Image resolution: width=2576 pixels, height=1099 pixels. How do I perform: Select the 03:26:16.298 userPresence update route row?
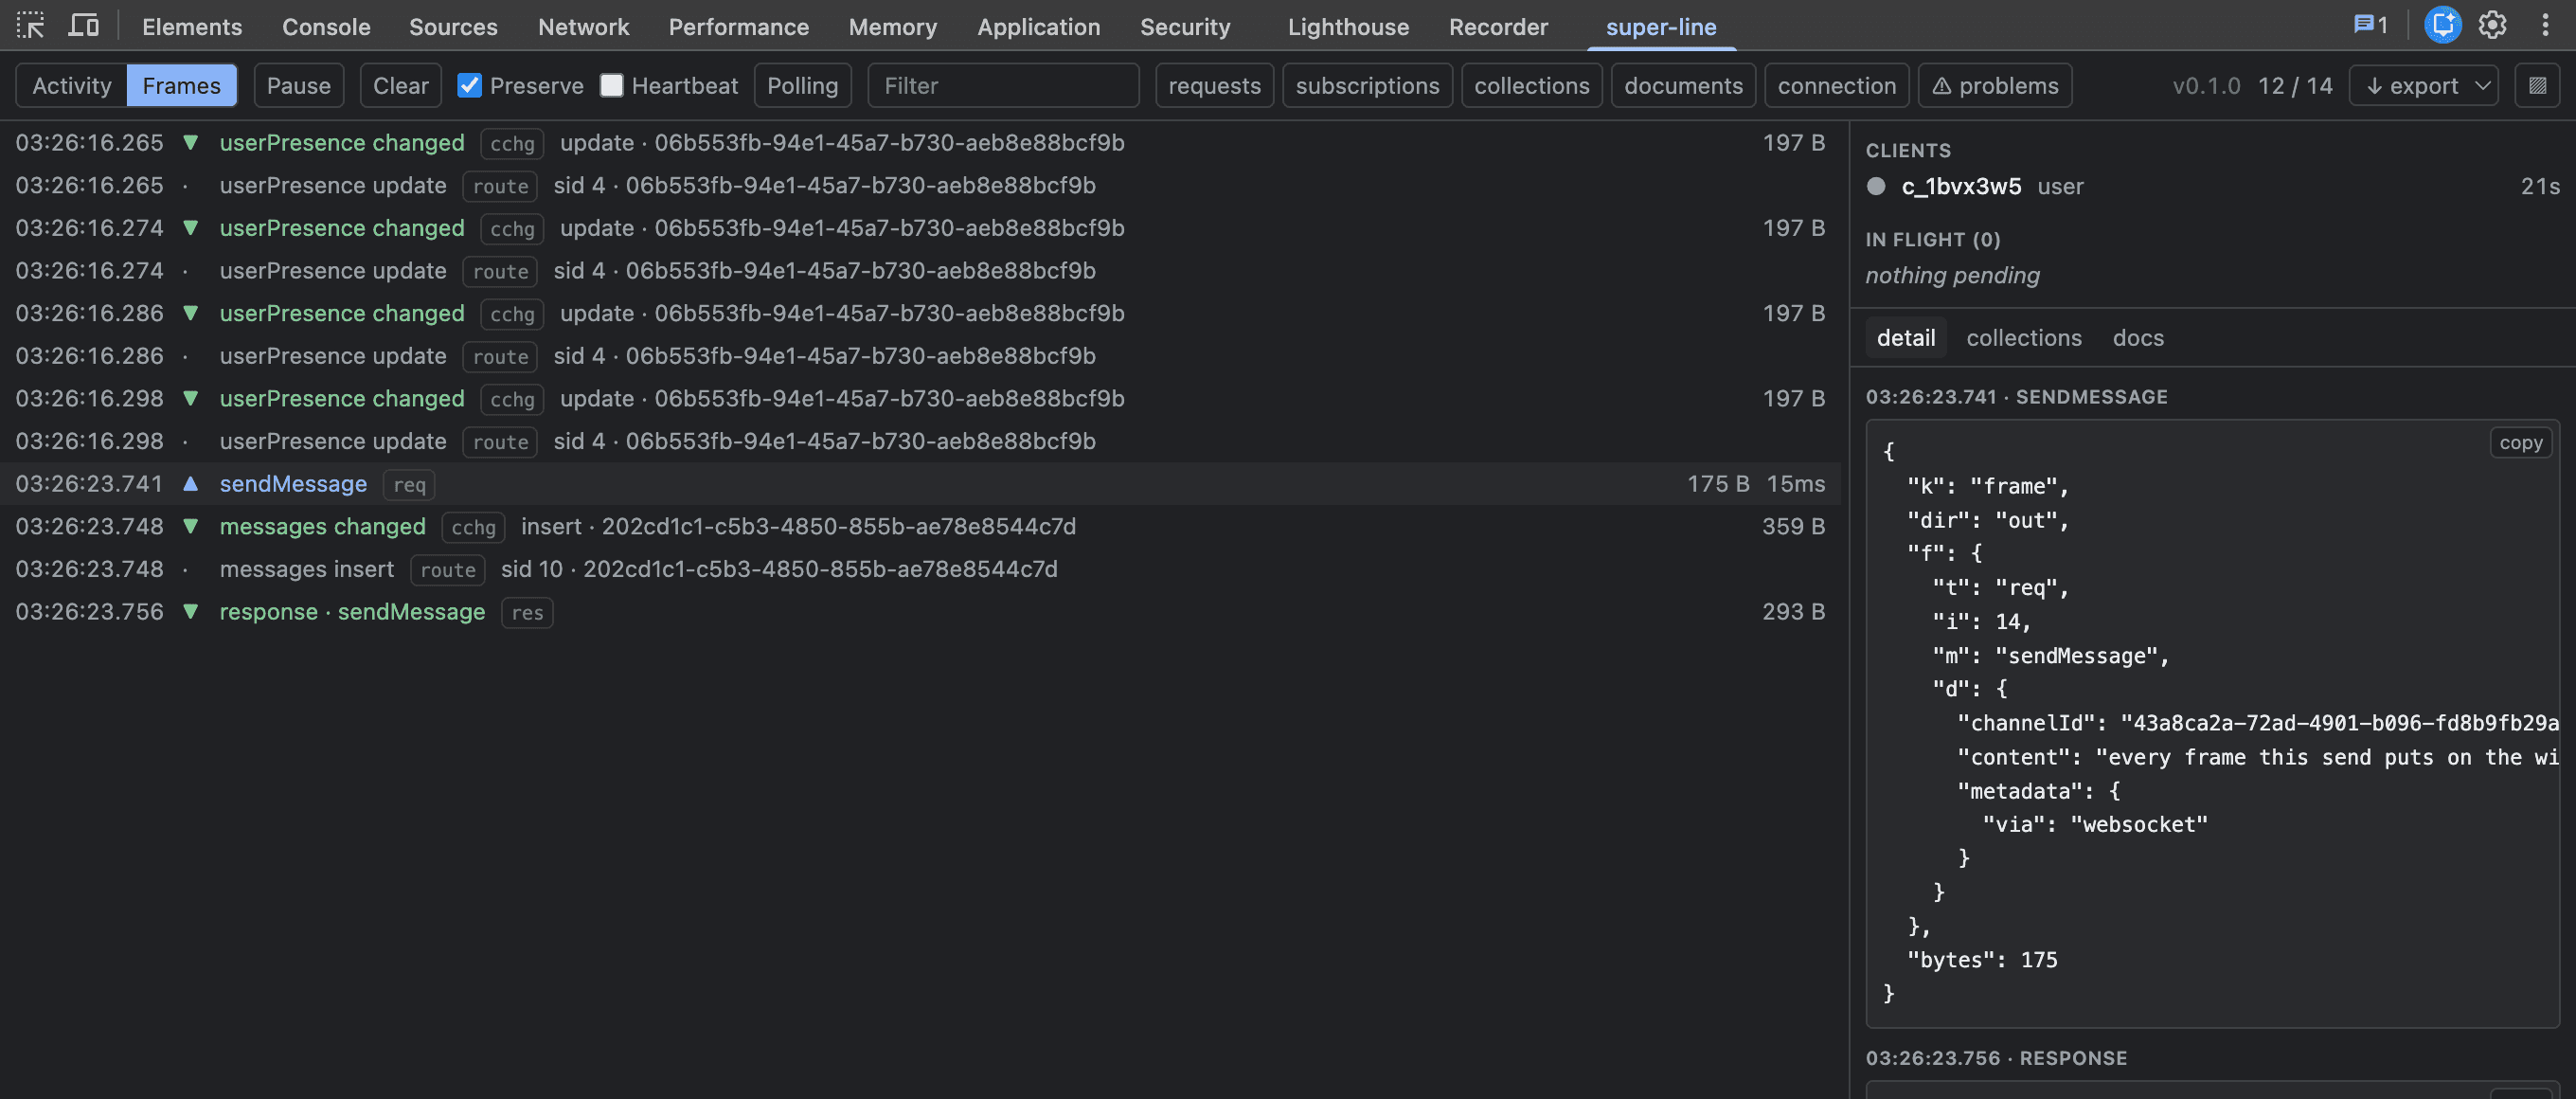(x=920, y=441)
